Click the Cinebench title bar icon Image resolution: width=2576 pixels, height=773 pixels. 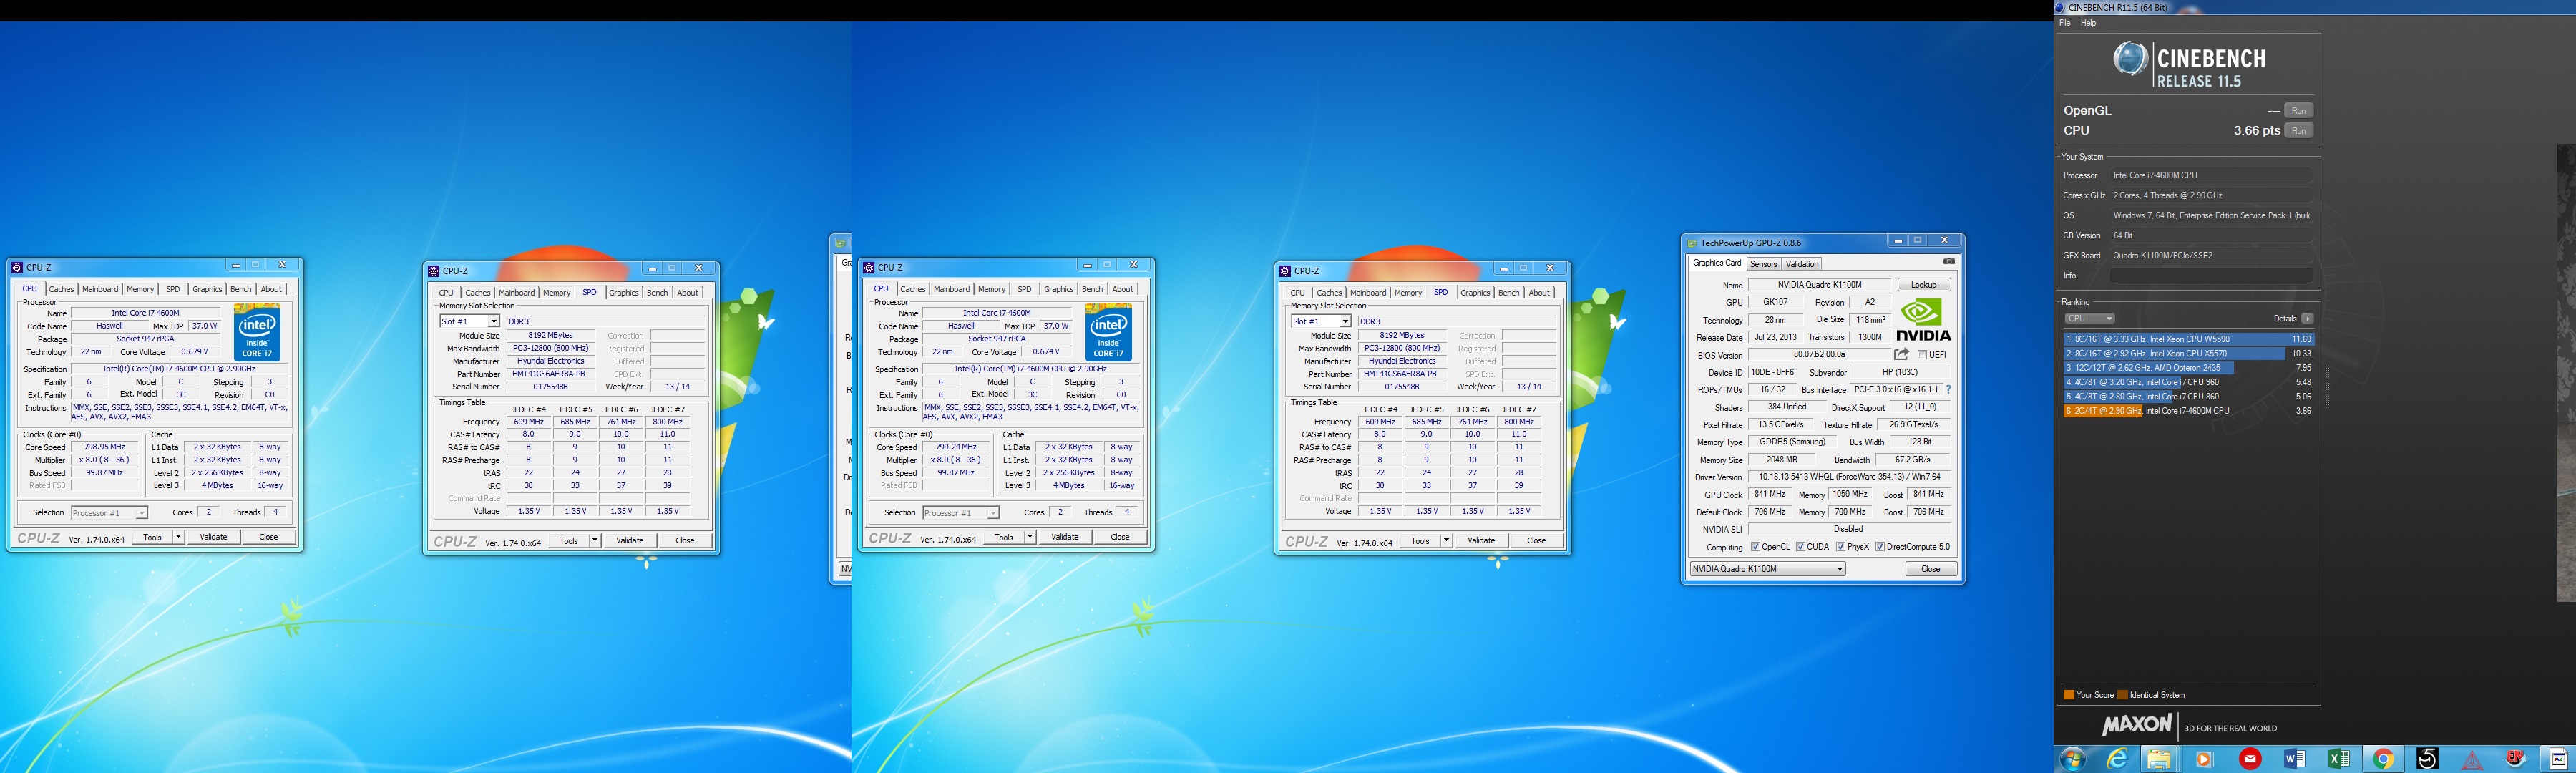2061,7
